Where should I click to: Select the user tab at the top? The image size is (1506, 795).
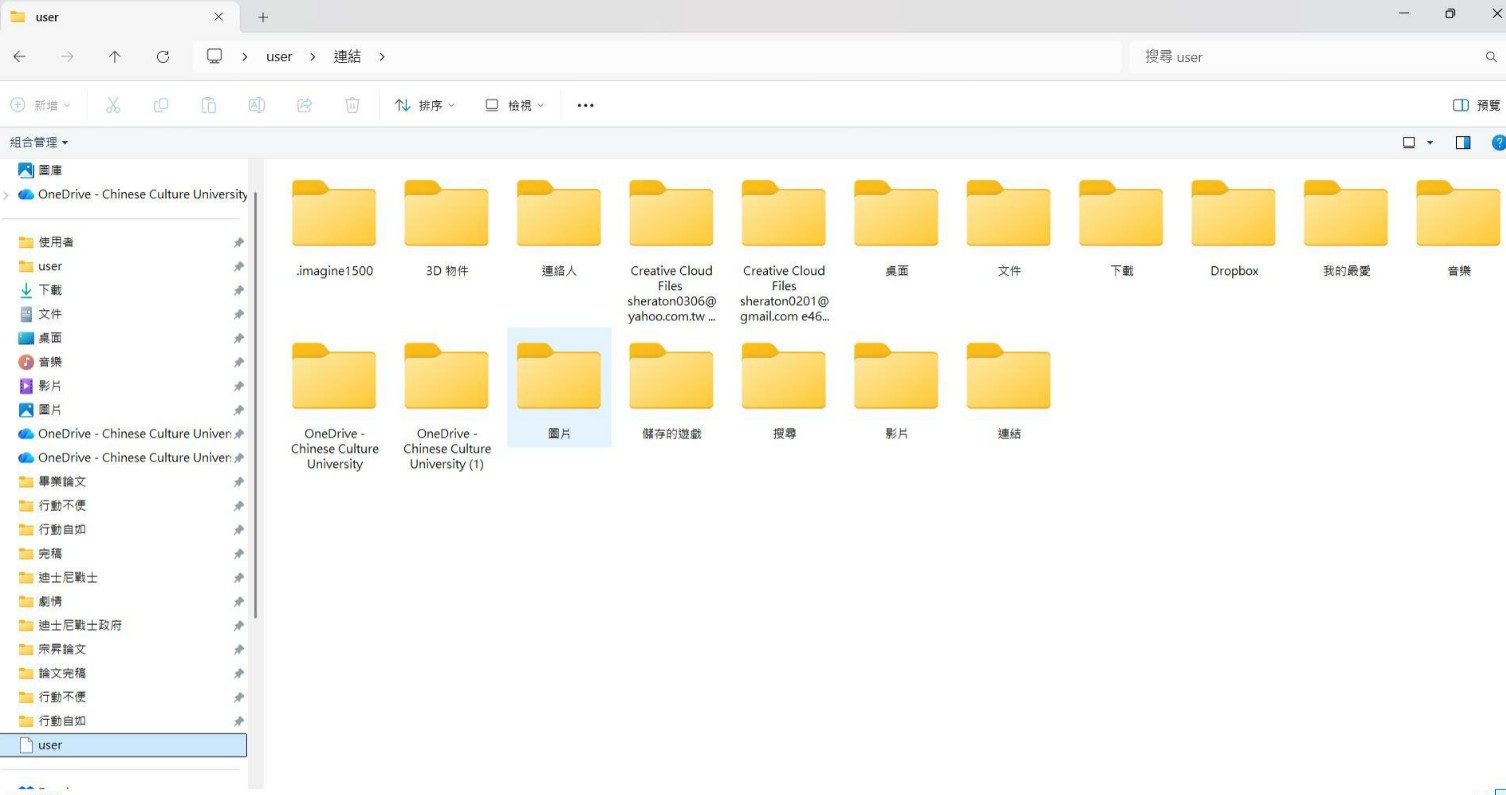[x=110, y=16]
